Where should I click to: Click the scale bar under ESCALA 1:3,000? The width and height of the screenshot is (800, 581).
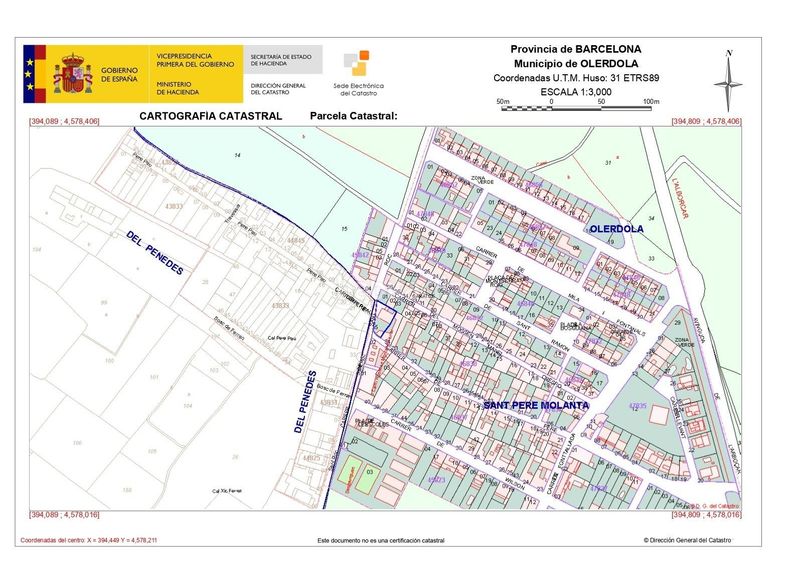point(579,108)
